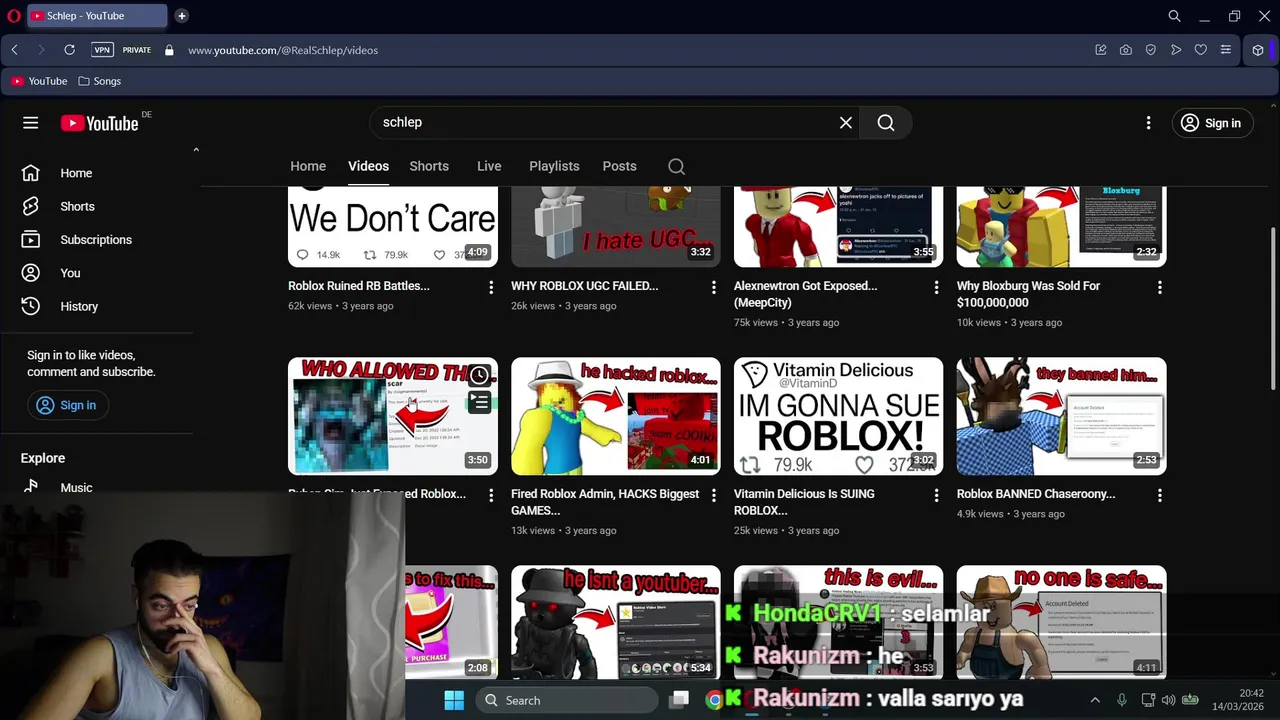1280x720 pixels.
Task: Click the YouTube search magnifier button
Action: coord(886,122)
